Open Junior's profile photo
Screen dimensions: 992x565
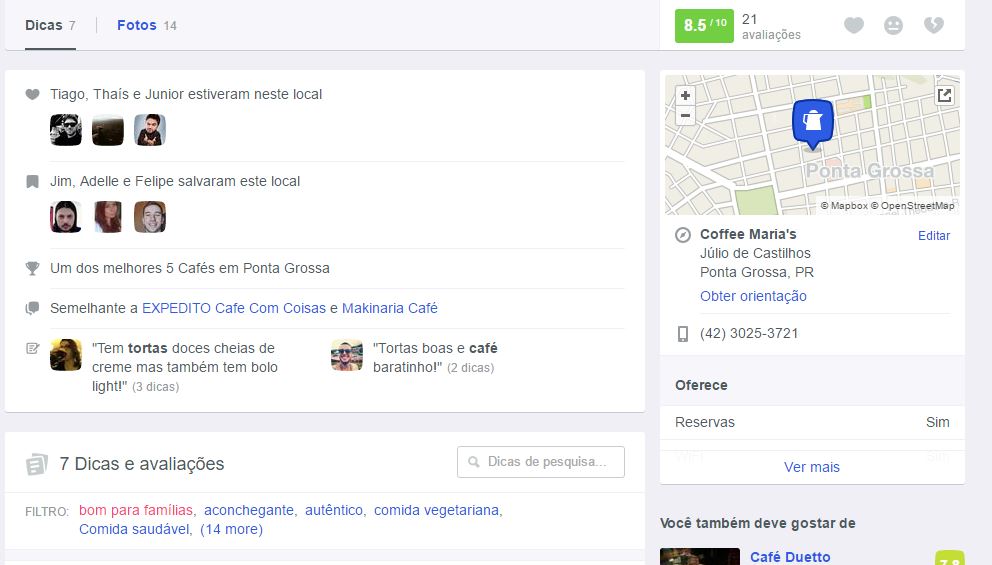(x=150, y=130)
